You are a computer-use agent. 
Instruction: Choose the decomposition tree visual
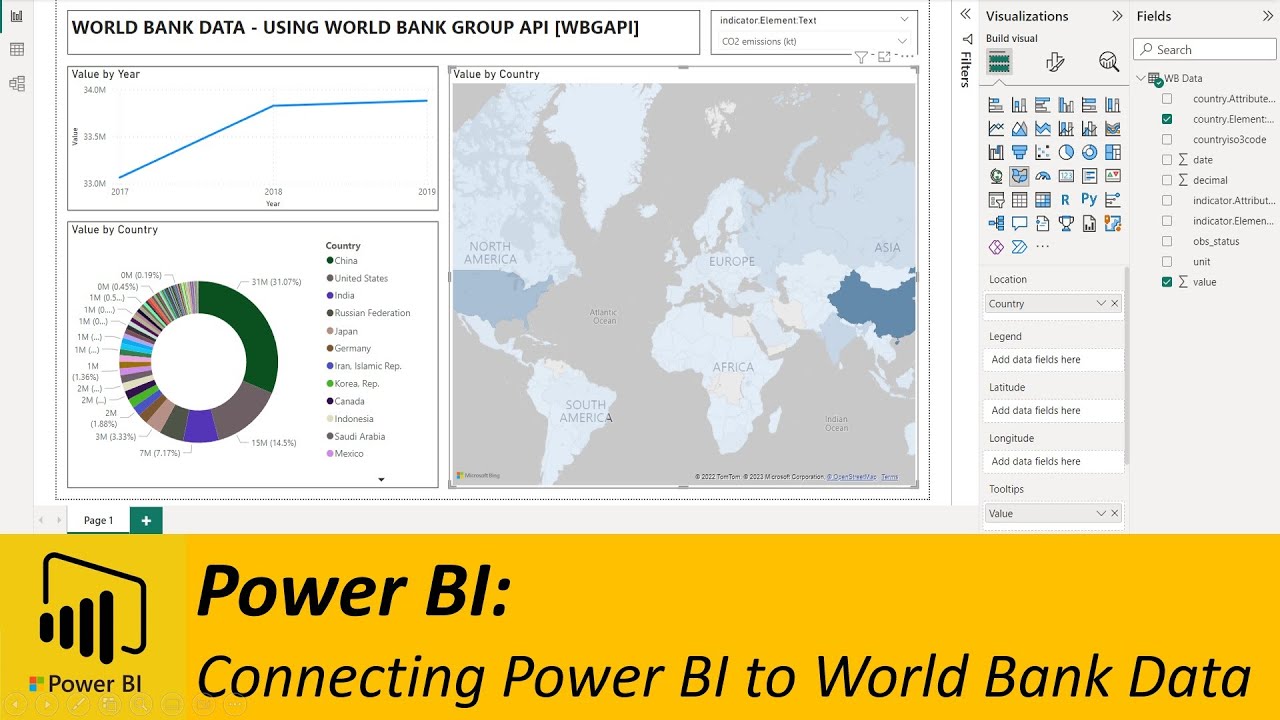point(996,224)
